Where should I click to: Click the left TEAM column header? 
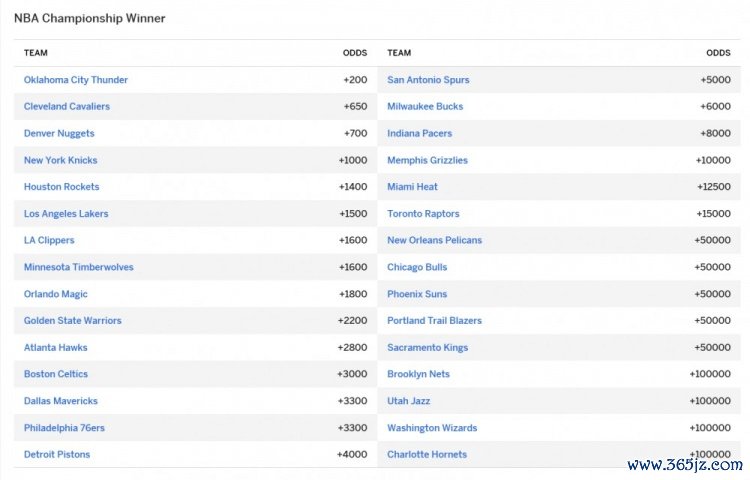coord(36,53)
